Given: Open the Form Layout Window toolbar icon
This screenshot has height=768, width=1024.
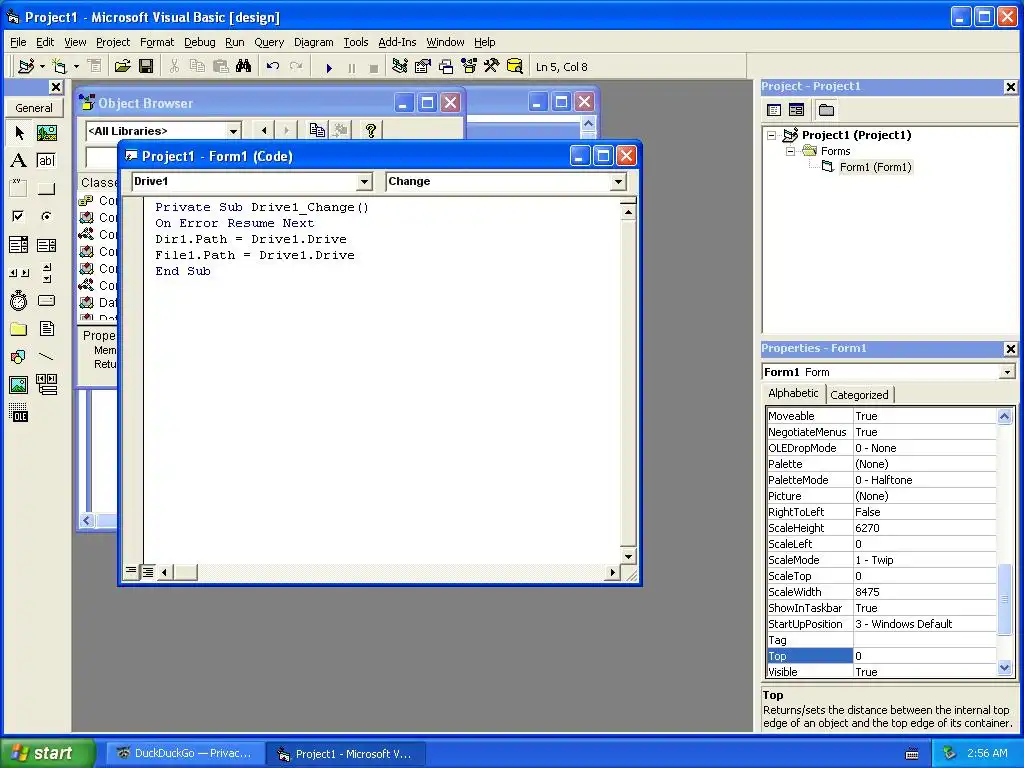Looking at the screenshot, I should pos(446,66).
